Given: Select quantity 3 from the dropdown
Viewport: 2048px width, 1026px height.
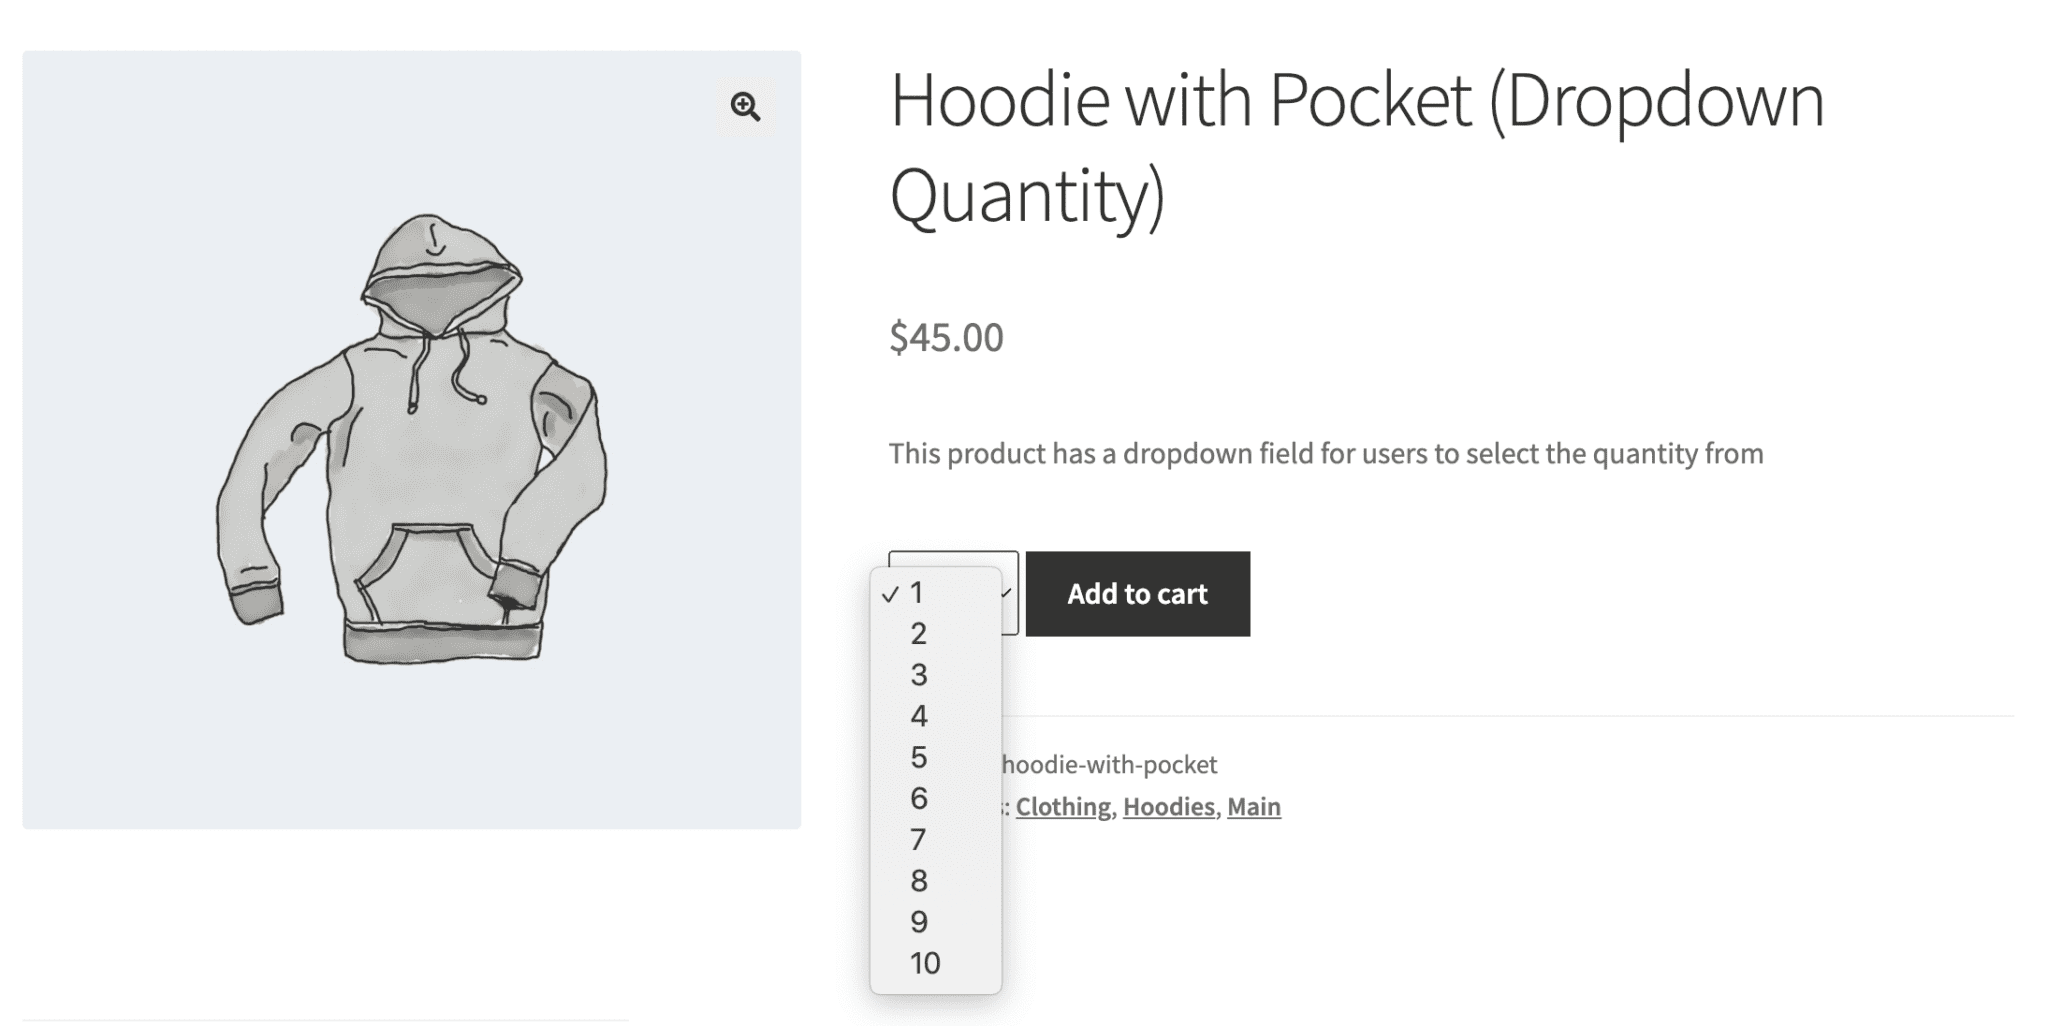Looking at the screenshot, I should [x=917, y=675].
